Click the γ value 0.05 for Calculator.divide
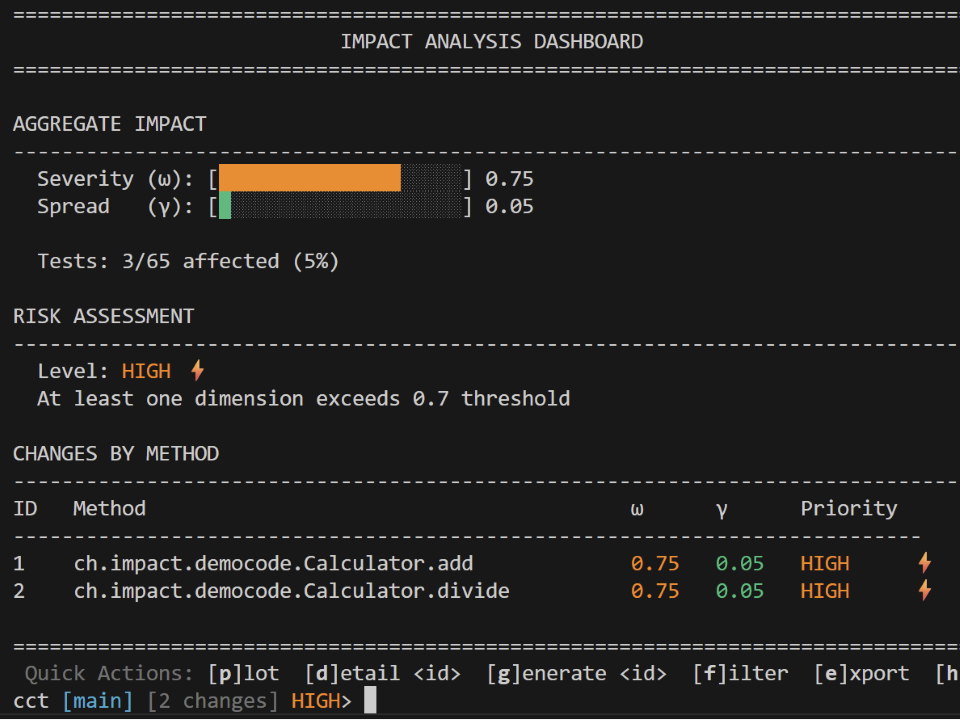The height and width of the screenshot is (720, 960). tap(740, 591)
